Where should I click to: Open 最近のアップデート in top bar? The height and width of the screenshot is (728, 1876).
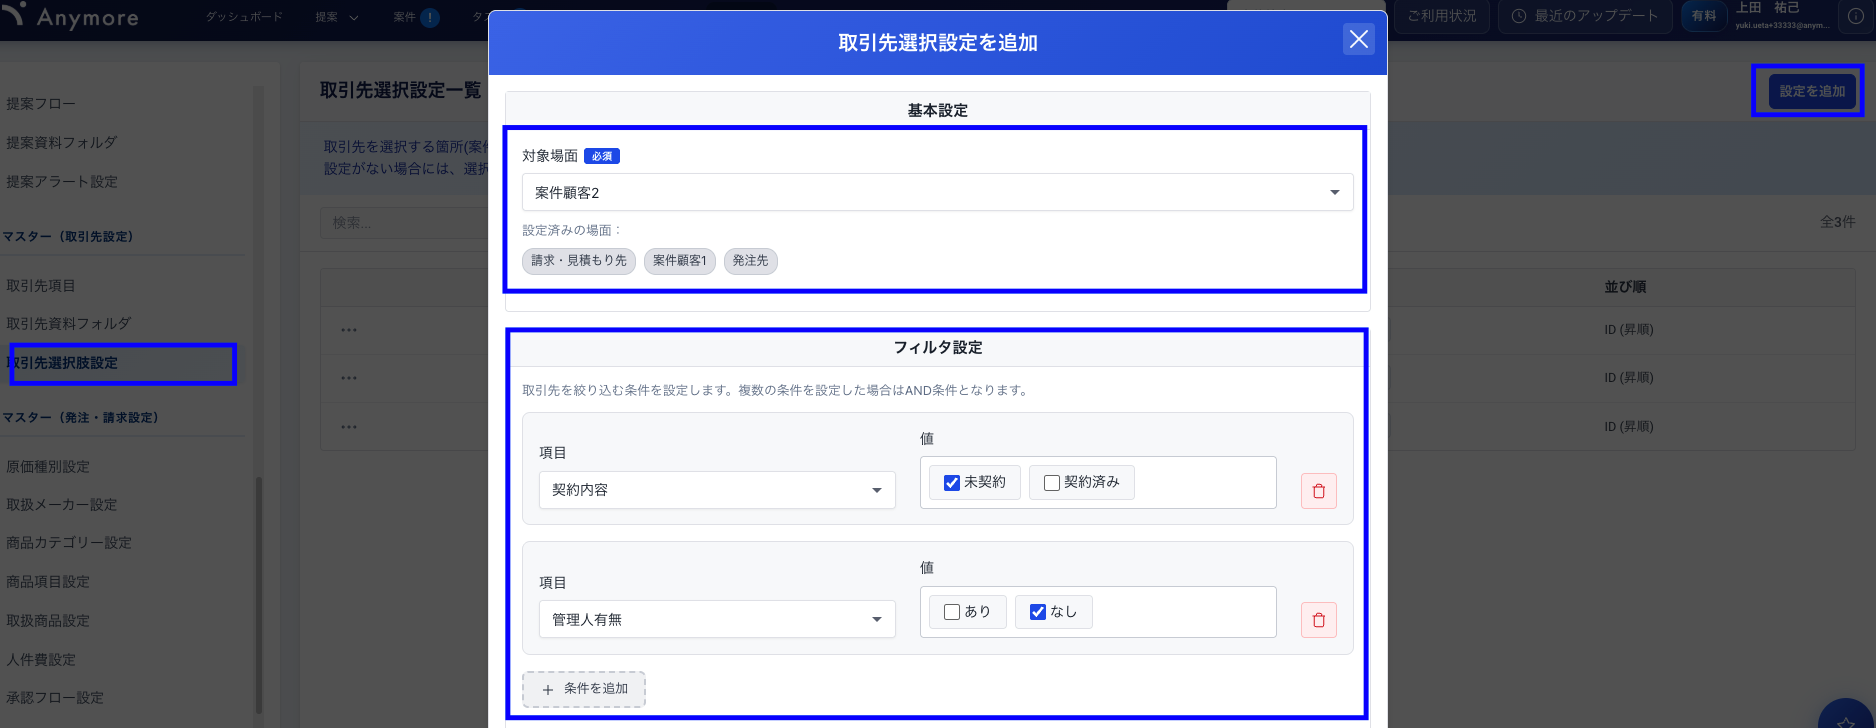[x=1585, y=16]
